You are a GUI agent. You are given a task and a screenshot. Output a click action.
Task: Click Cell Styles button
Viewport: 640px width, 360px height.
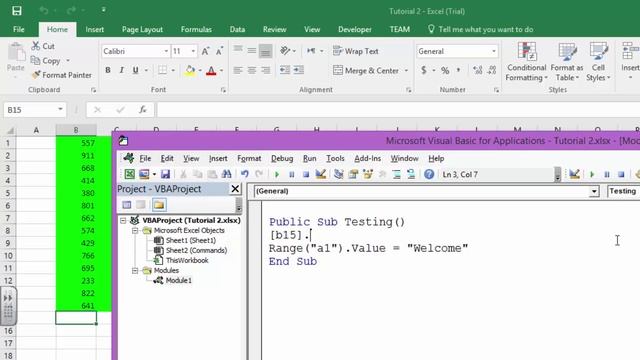point(598,62)
